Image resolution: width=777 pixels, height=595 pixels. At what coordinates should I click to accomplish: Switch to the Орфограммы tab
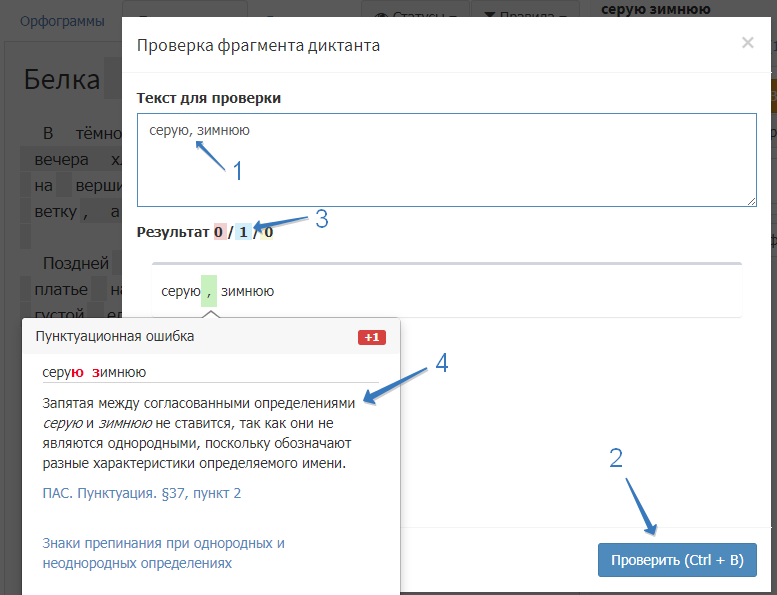tap(62, 21)
